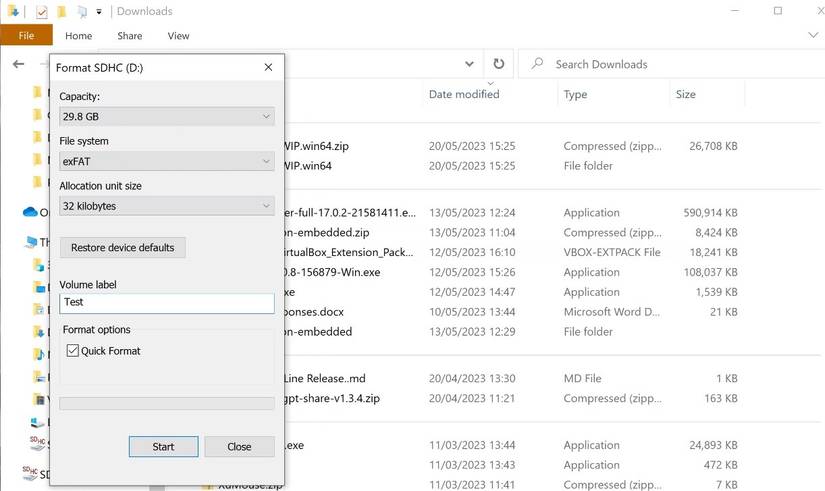Click the date 12/05/2023 16:10
The width and height of the screenshot is (825, 491).
(x=472, y=252)
